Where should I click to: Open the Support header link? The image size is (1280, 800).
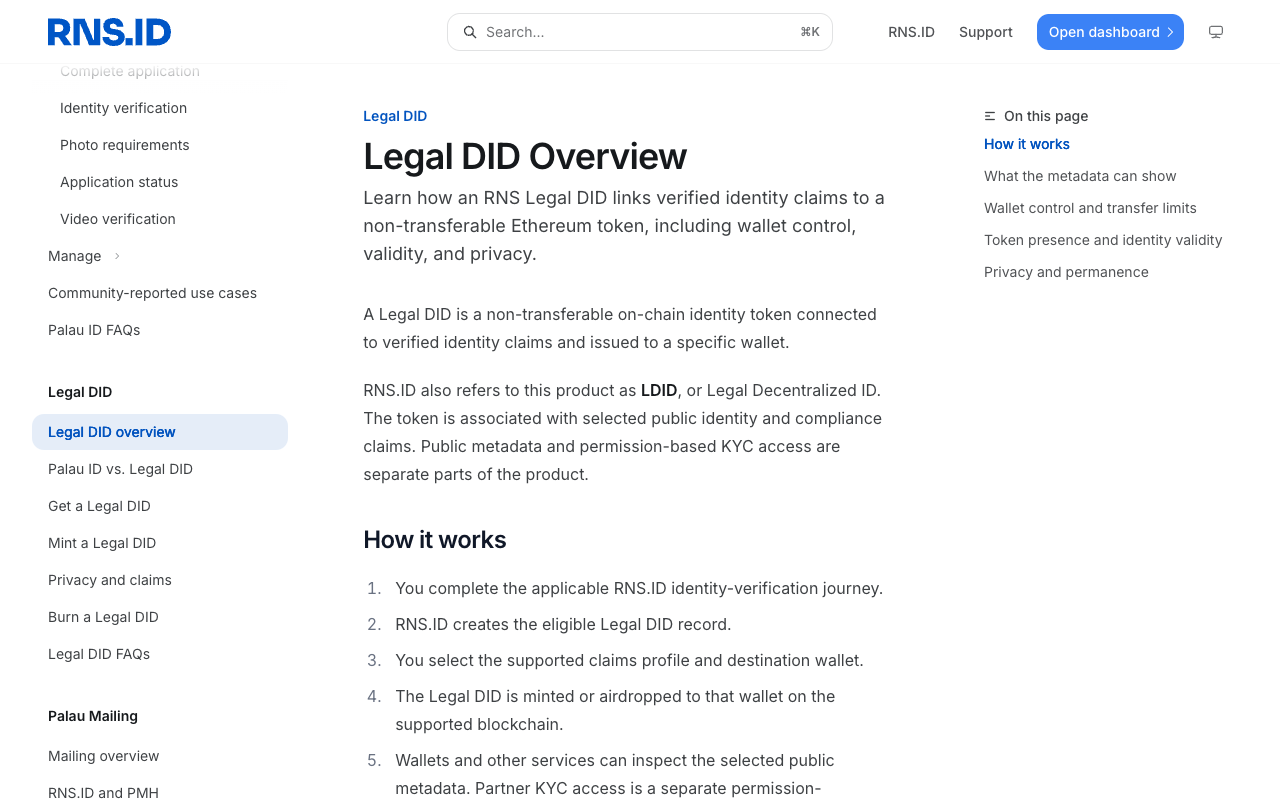pos(986,32)
